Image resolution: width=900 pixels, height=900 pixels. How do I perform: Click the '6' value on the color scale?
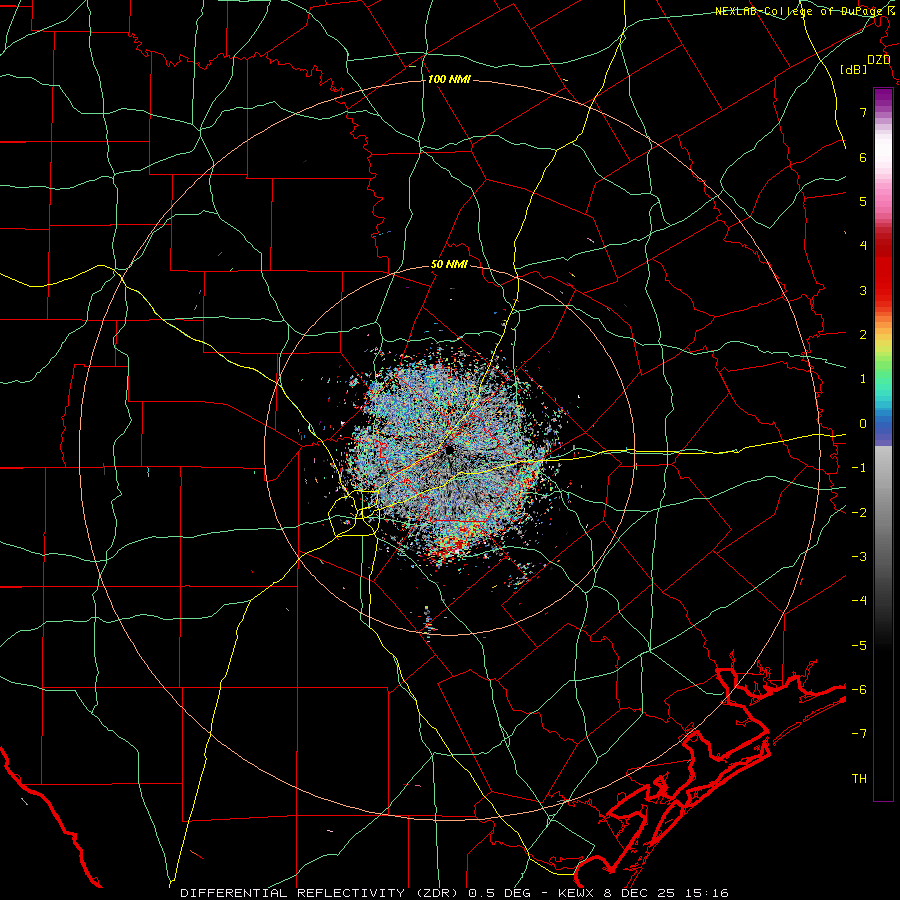863,157
